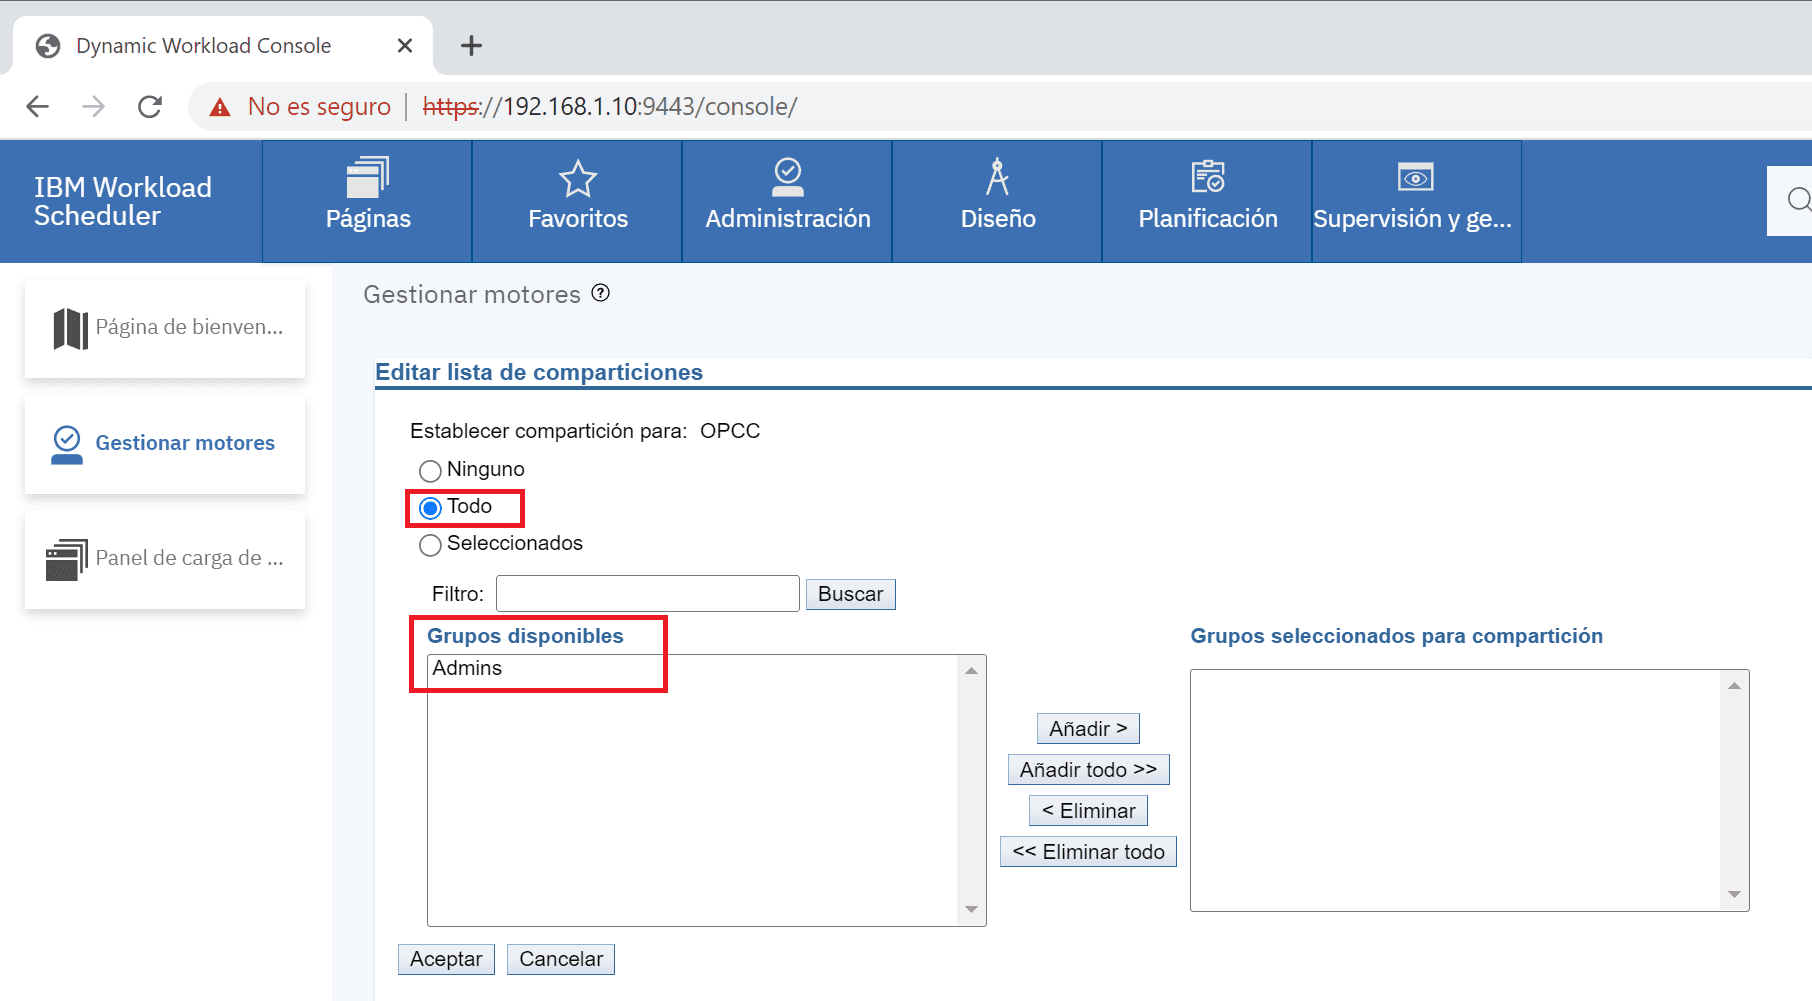Click the Añadir > button

pyautogui.click(x=1088, y=729)
